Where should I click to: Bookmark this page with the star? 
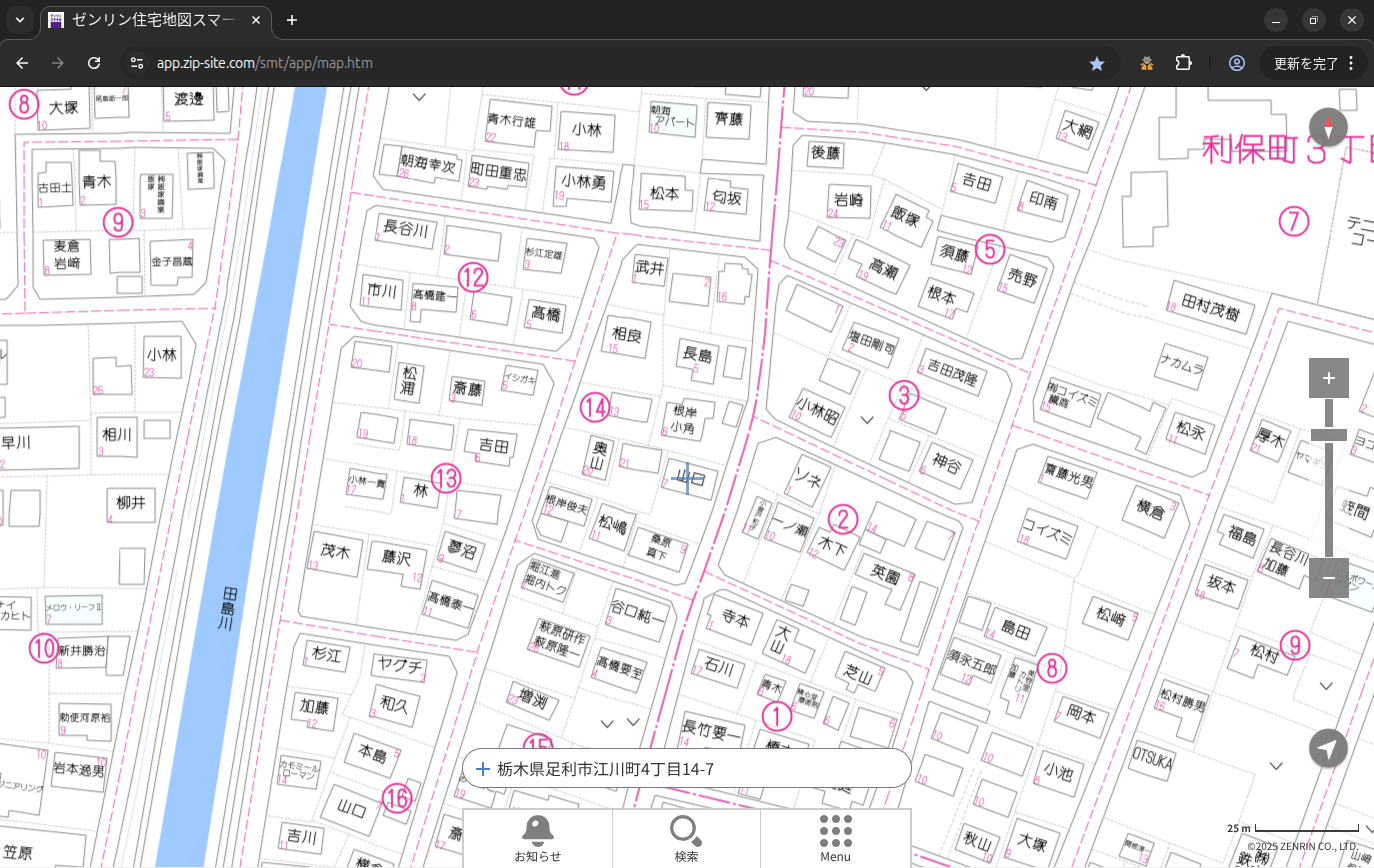click(1097, 63)
